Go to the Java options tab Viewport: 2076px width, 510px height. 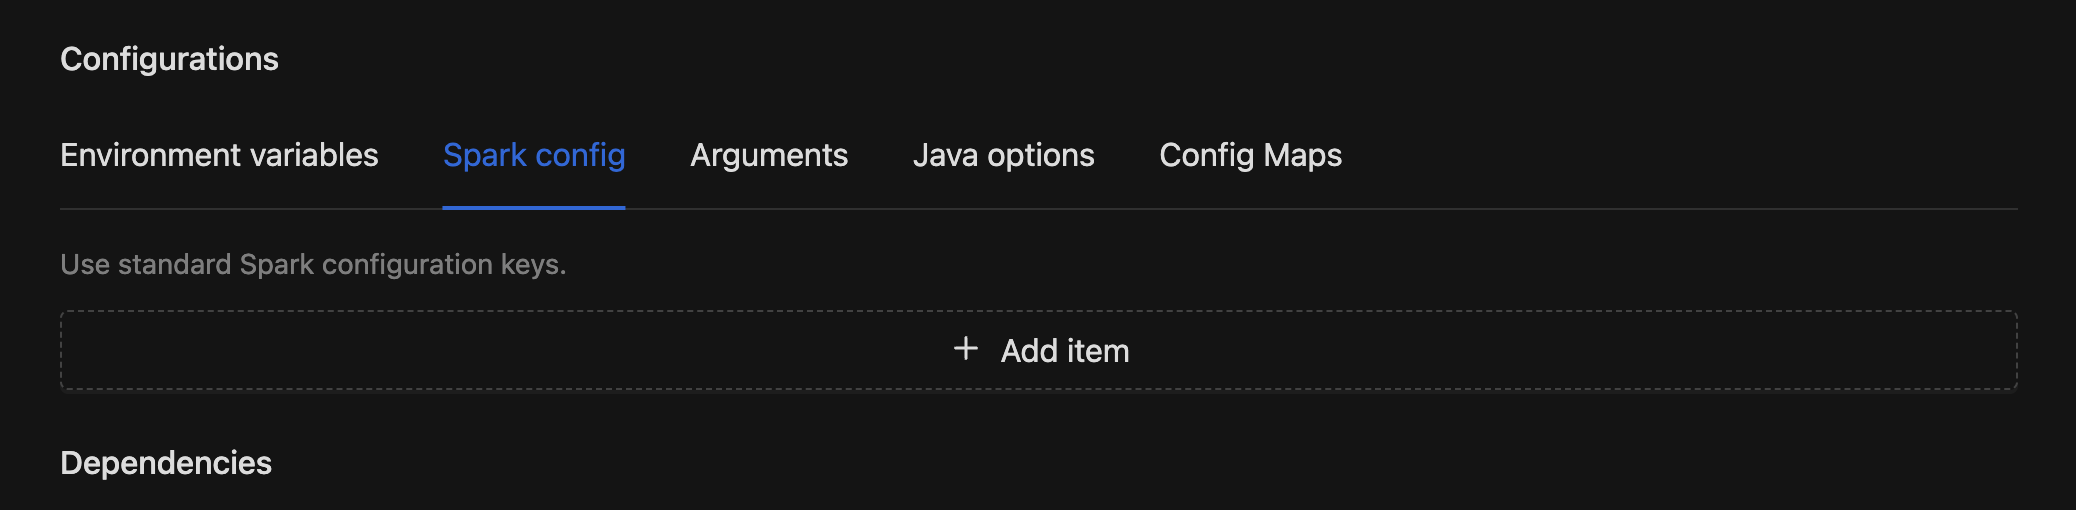1003,155
